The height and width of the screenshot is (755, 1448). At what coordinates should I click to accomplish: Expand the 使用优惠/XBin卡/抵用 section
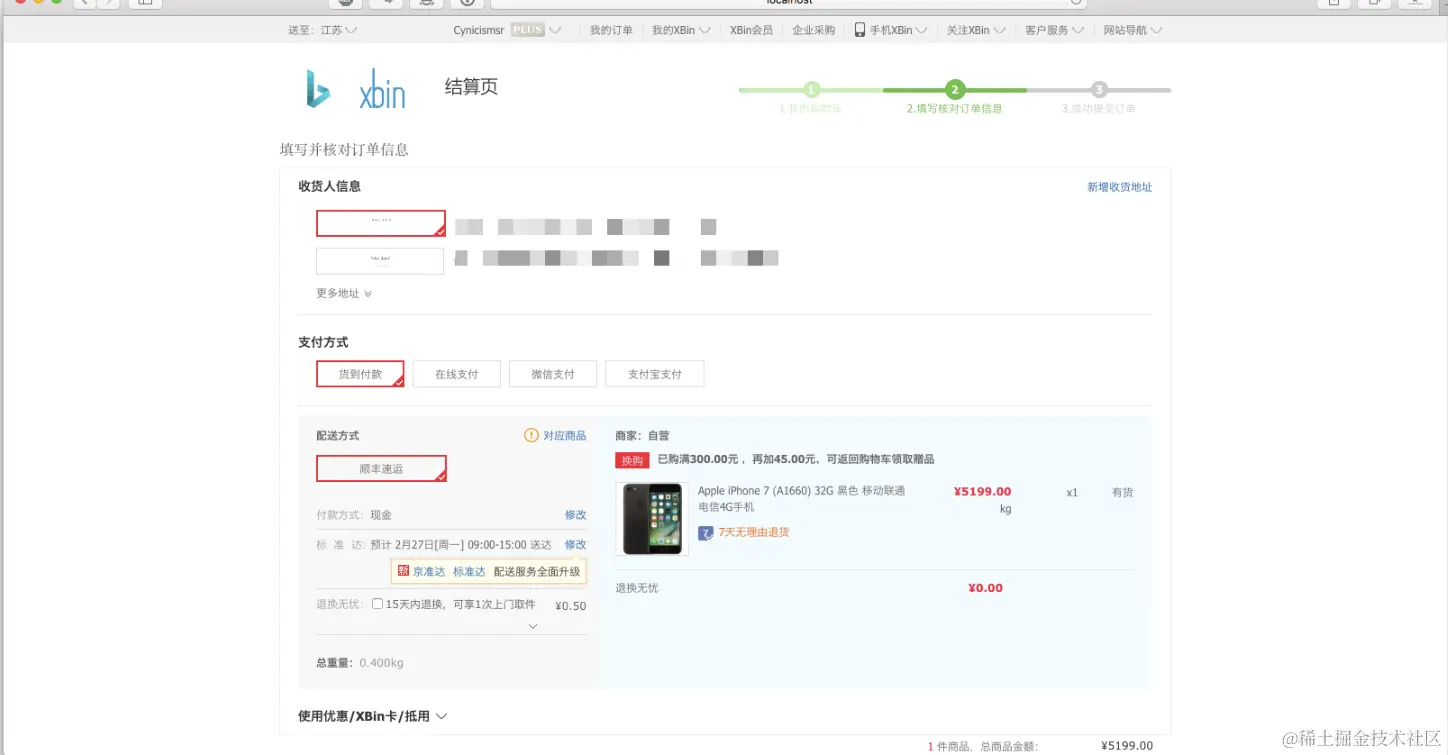pyautogui.click(x=372, y=716)
